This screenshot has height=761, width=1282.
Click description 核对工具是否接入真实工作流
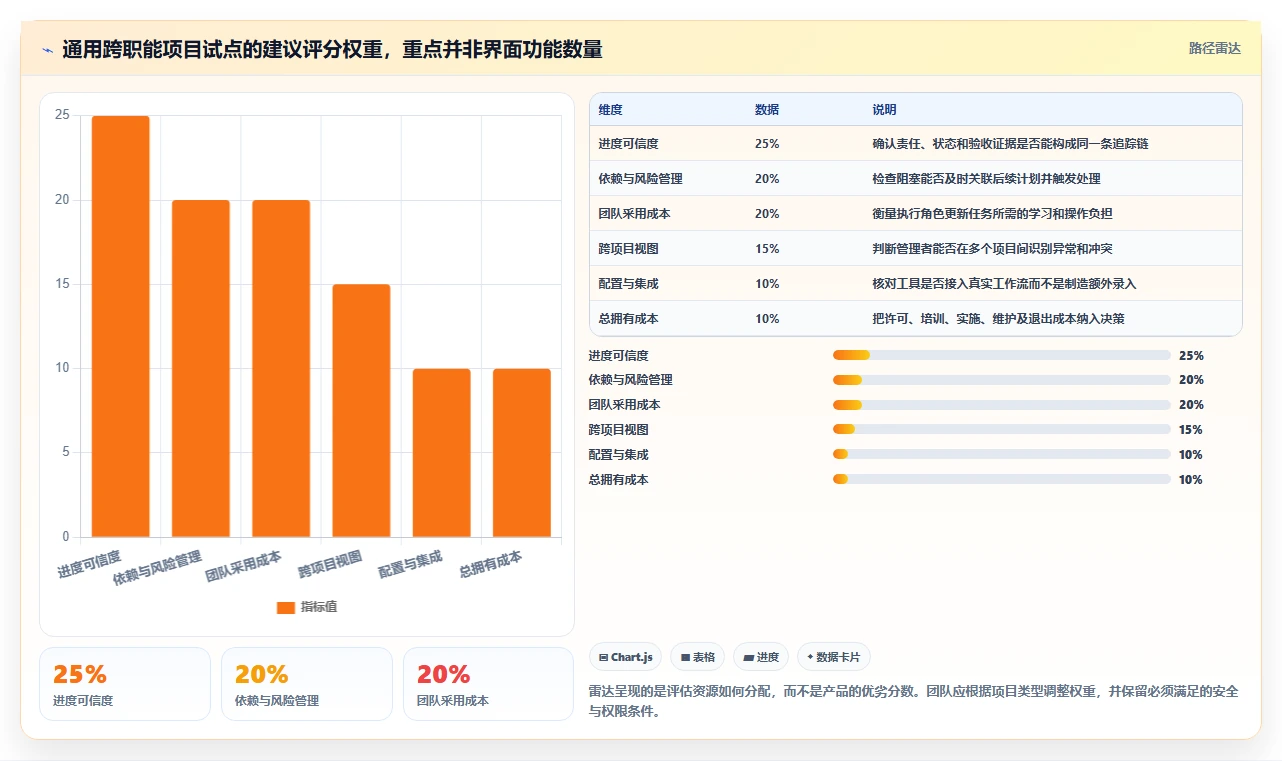tap(1004, 284)
